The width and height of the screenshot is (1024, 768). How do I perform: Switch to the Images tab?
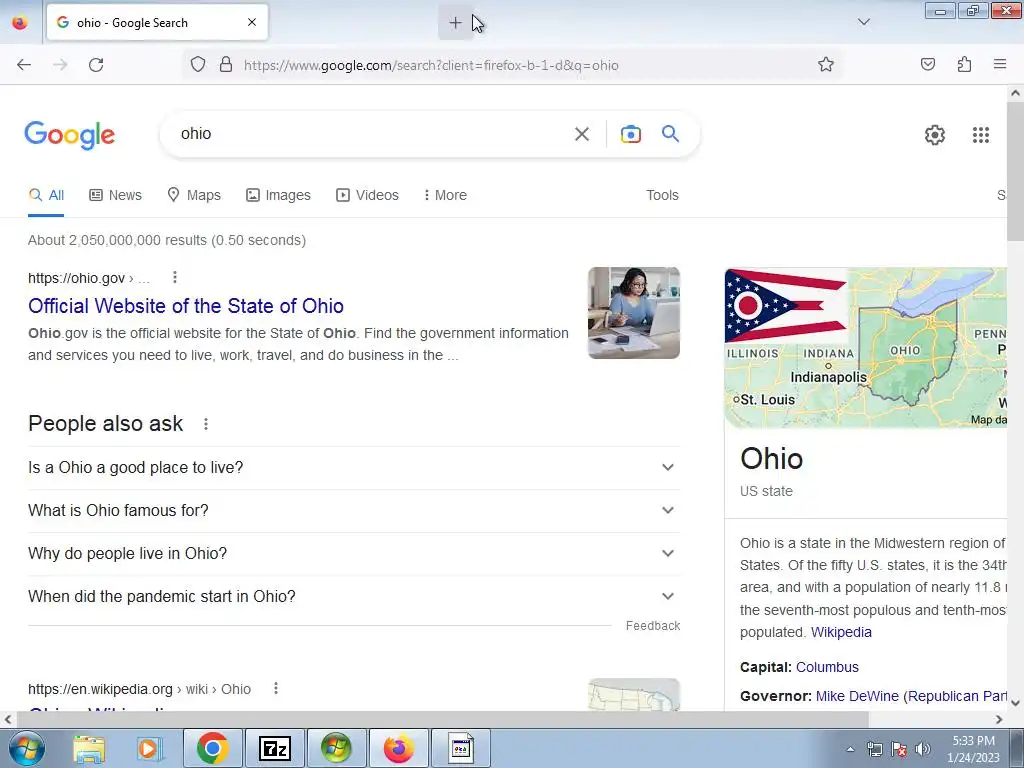pos(278,195)
